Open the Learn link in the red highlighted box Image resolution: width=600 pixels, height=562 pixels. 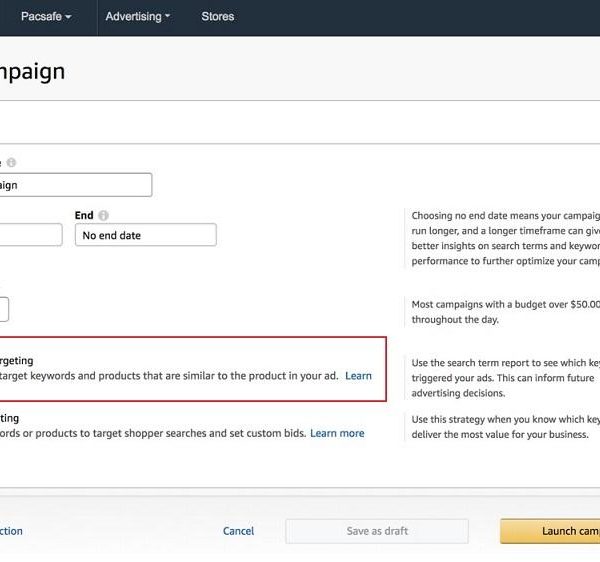pyautogui.click(x=358, y=376)
